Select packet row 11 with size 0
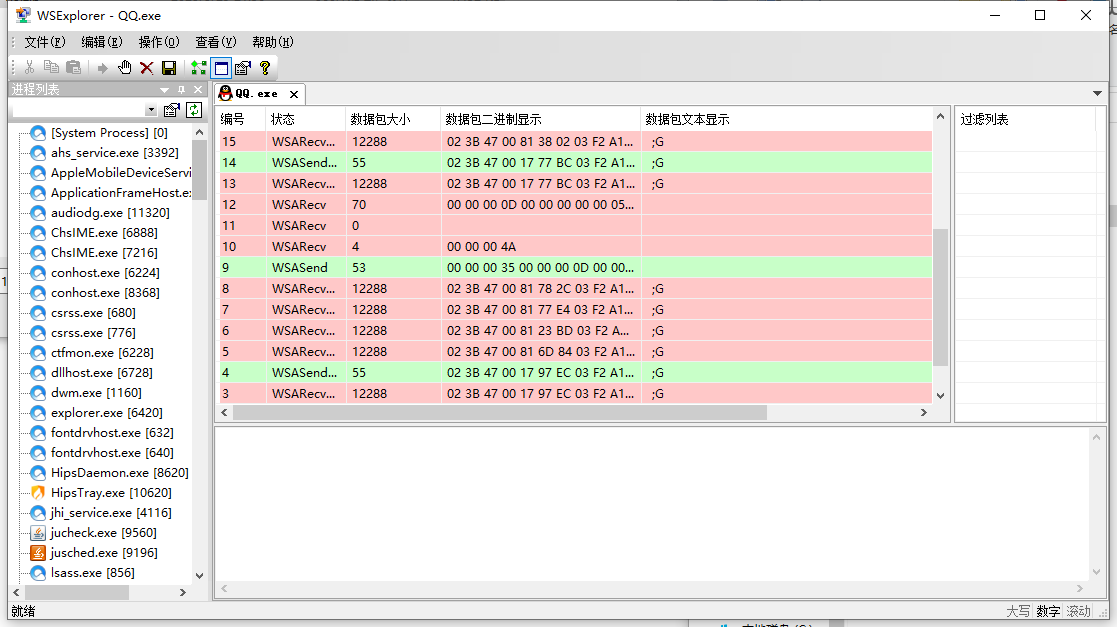 576,225
